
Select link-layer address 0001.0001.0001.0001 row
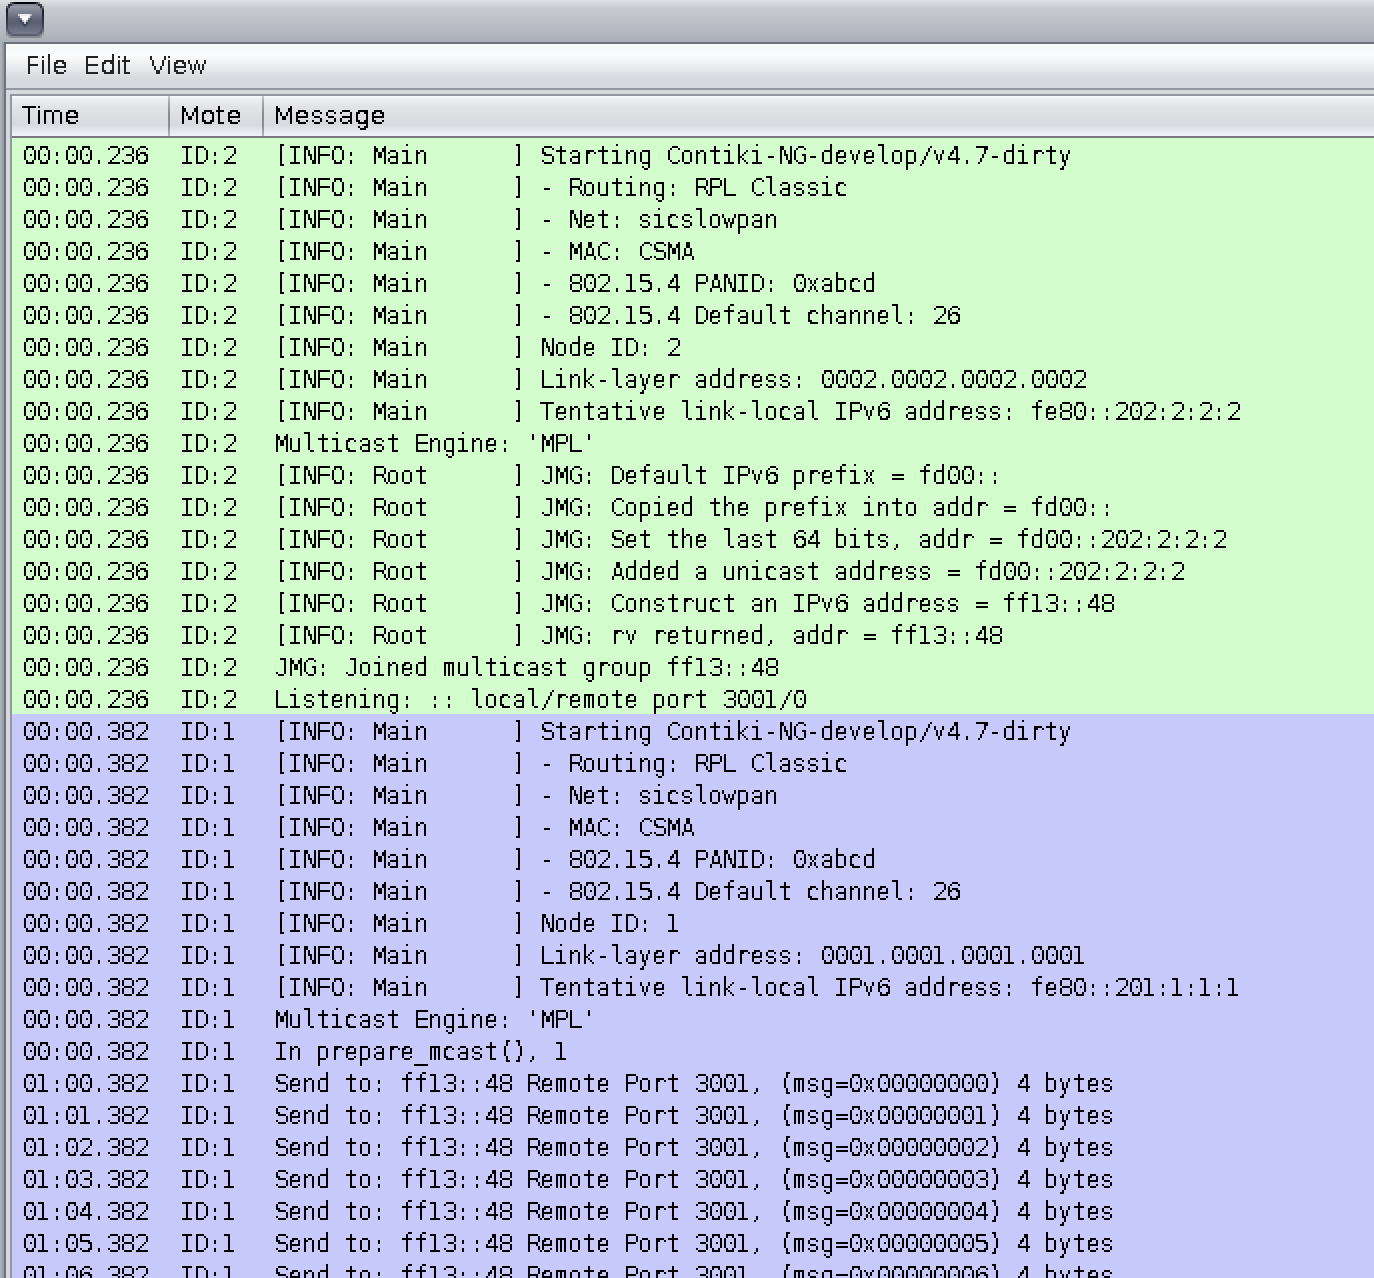point(693,955)
